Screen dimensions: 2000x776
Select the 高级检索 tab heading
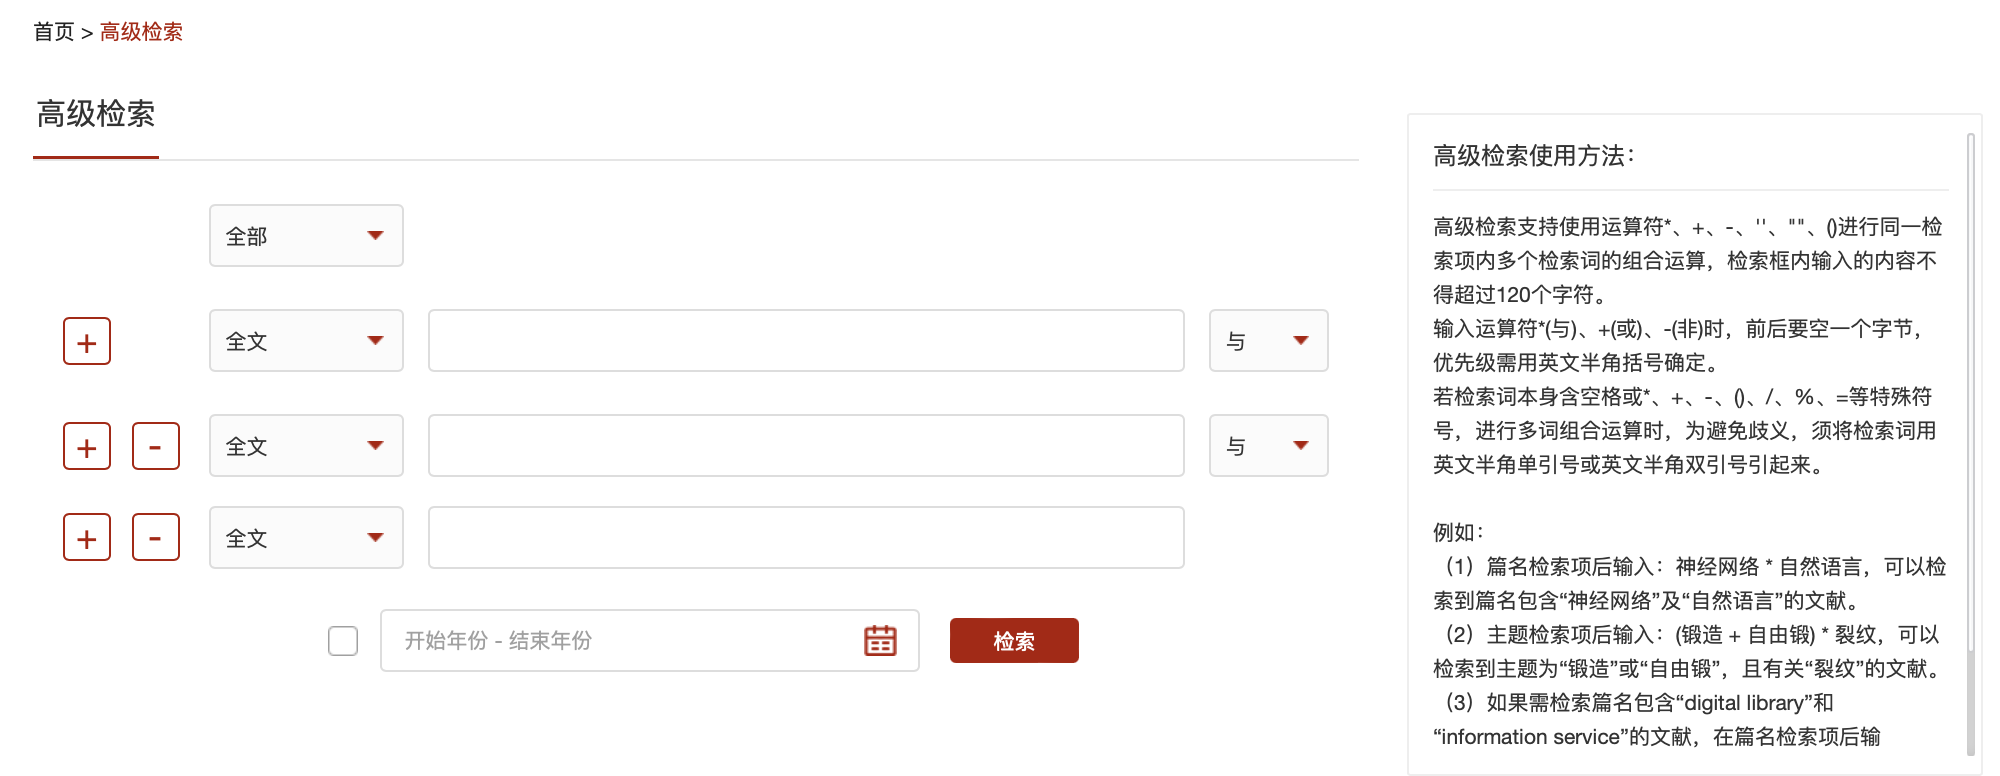(96, 114)
